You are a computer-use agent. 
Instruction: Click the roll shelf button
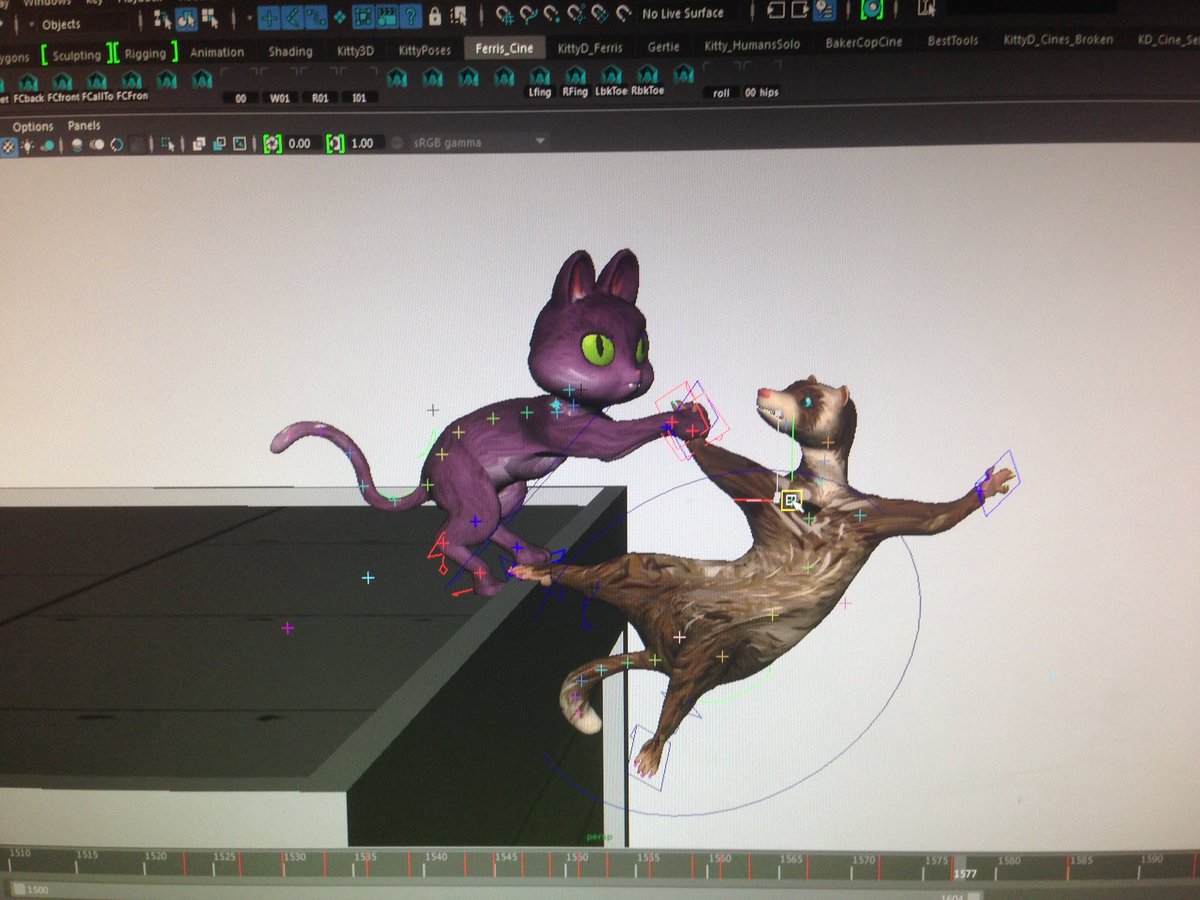pos(722,92)
